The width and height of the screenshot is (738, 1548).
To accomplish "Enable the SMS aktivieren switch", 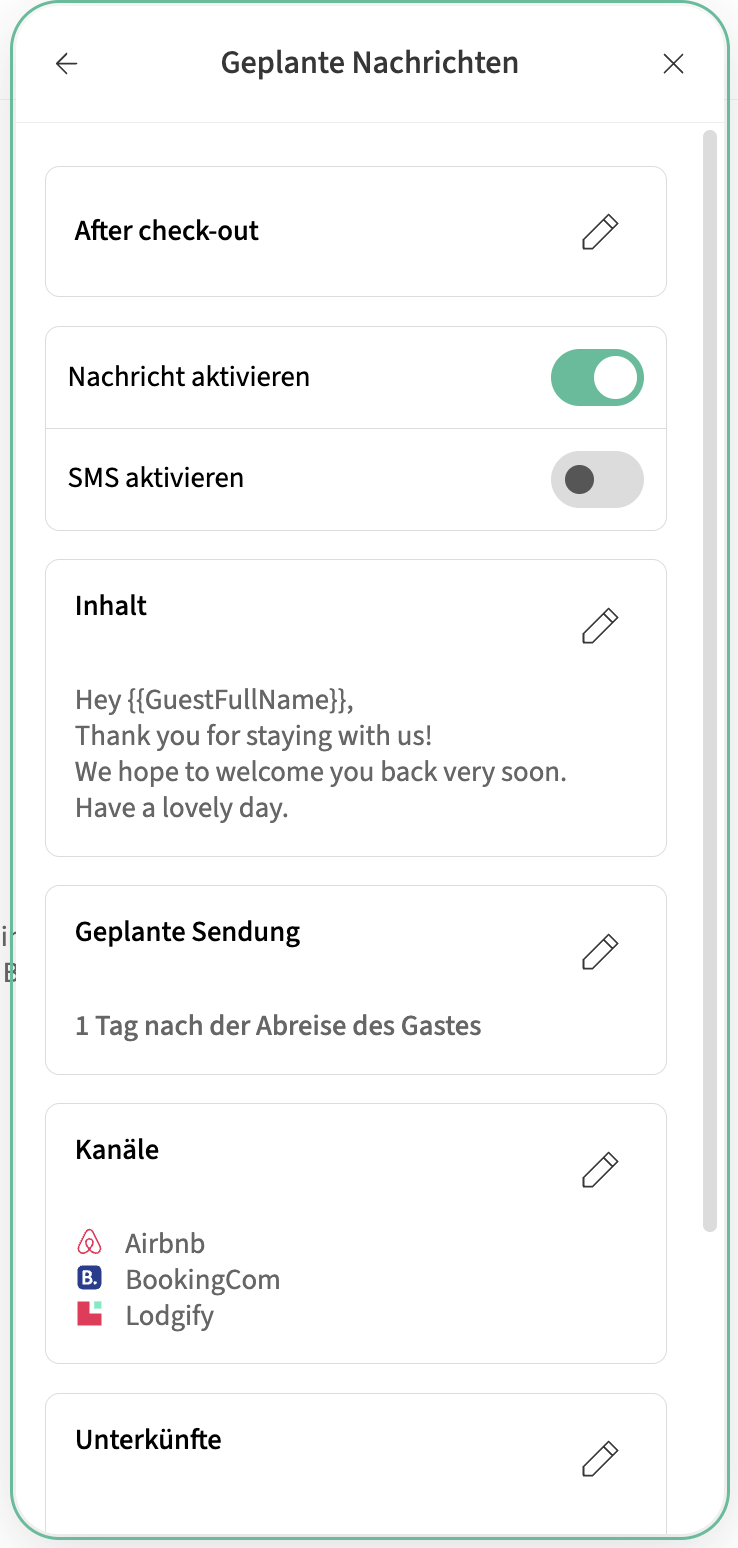I will click(597, 479).
